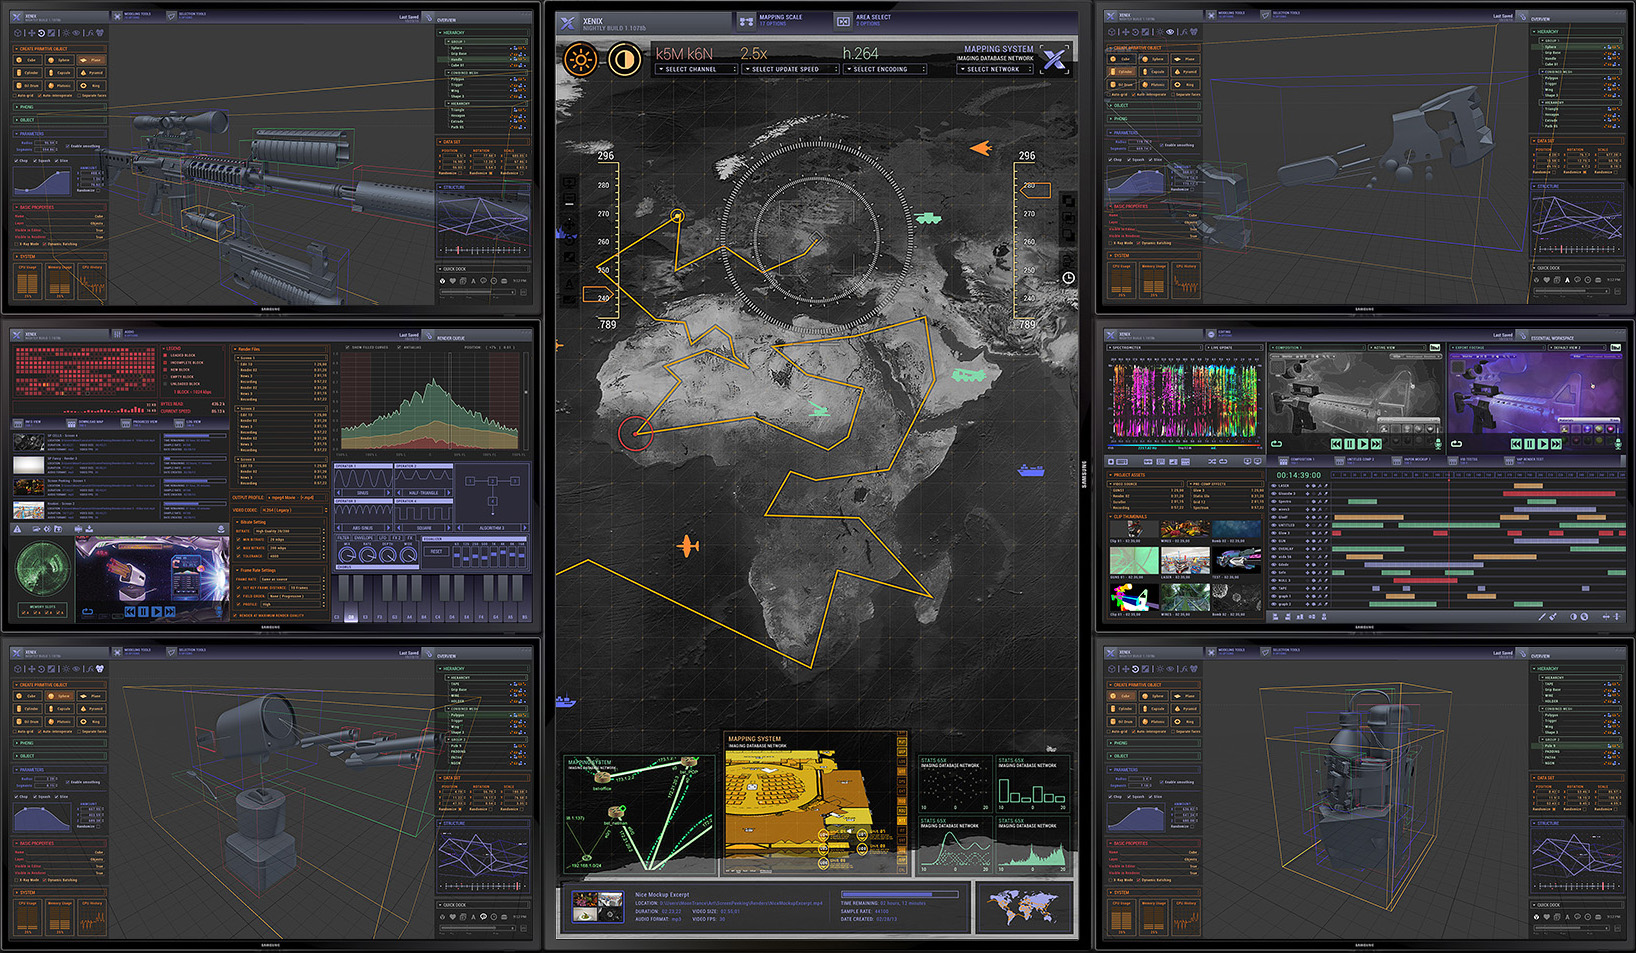Viewport: 1636px width, 953px height.
Task: Click the Xenix logo in the map window header
Action: click(x=568, y=22)
